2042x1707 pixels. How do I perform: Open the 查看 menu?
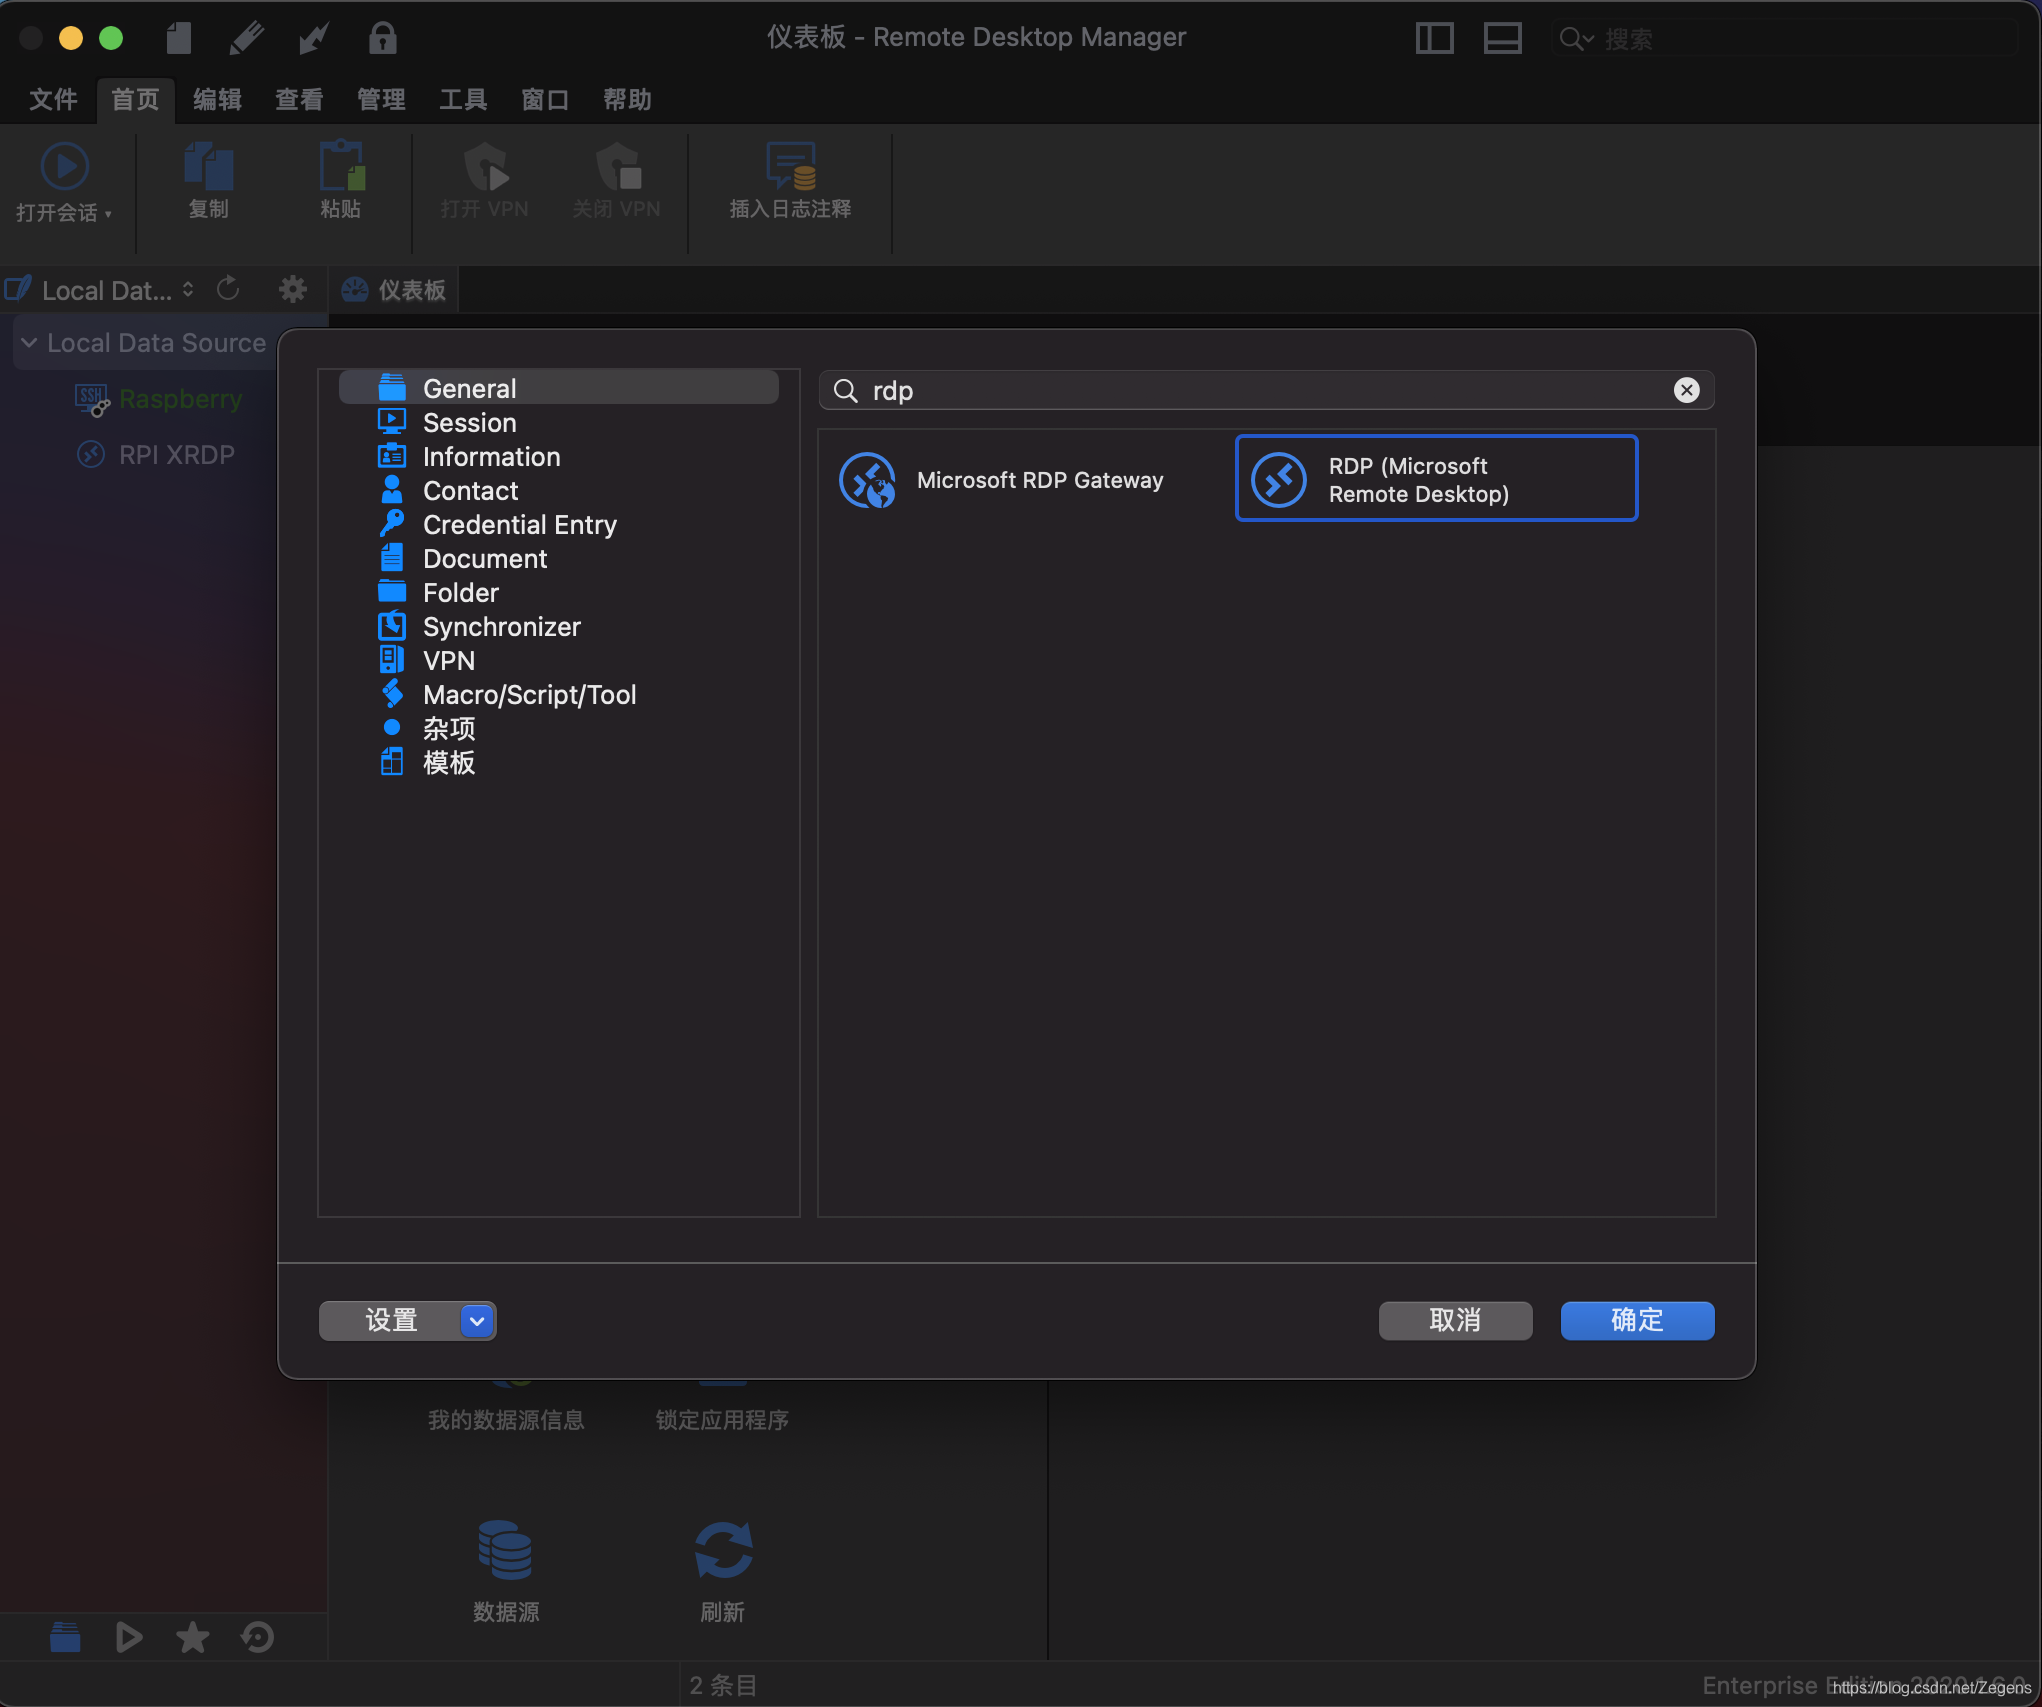coord(299,99)
